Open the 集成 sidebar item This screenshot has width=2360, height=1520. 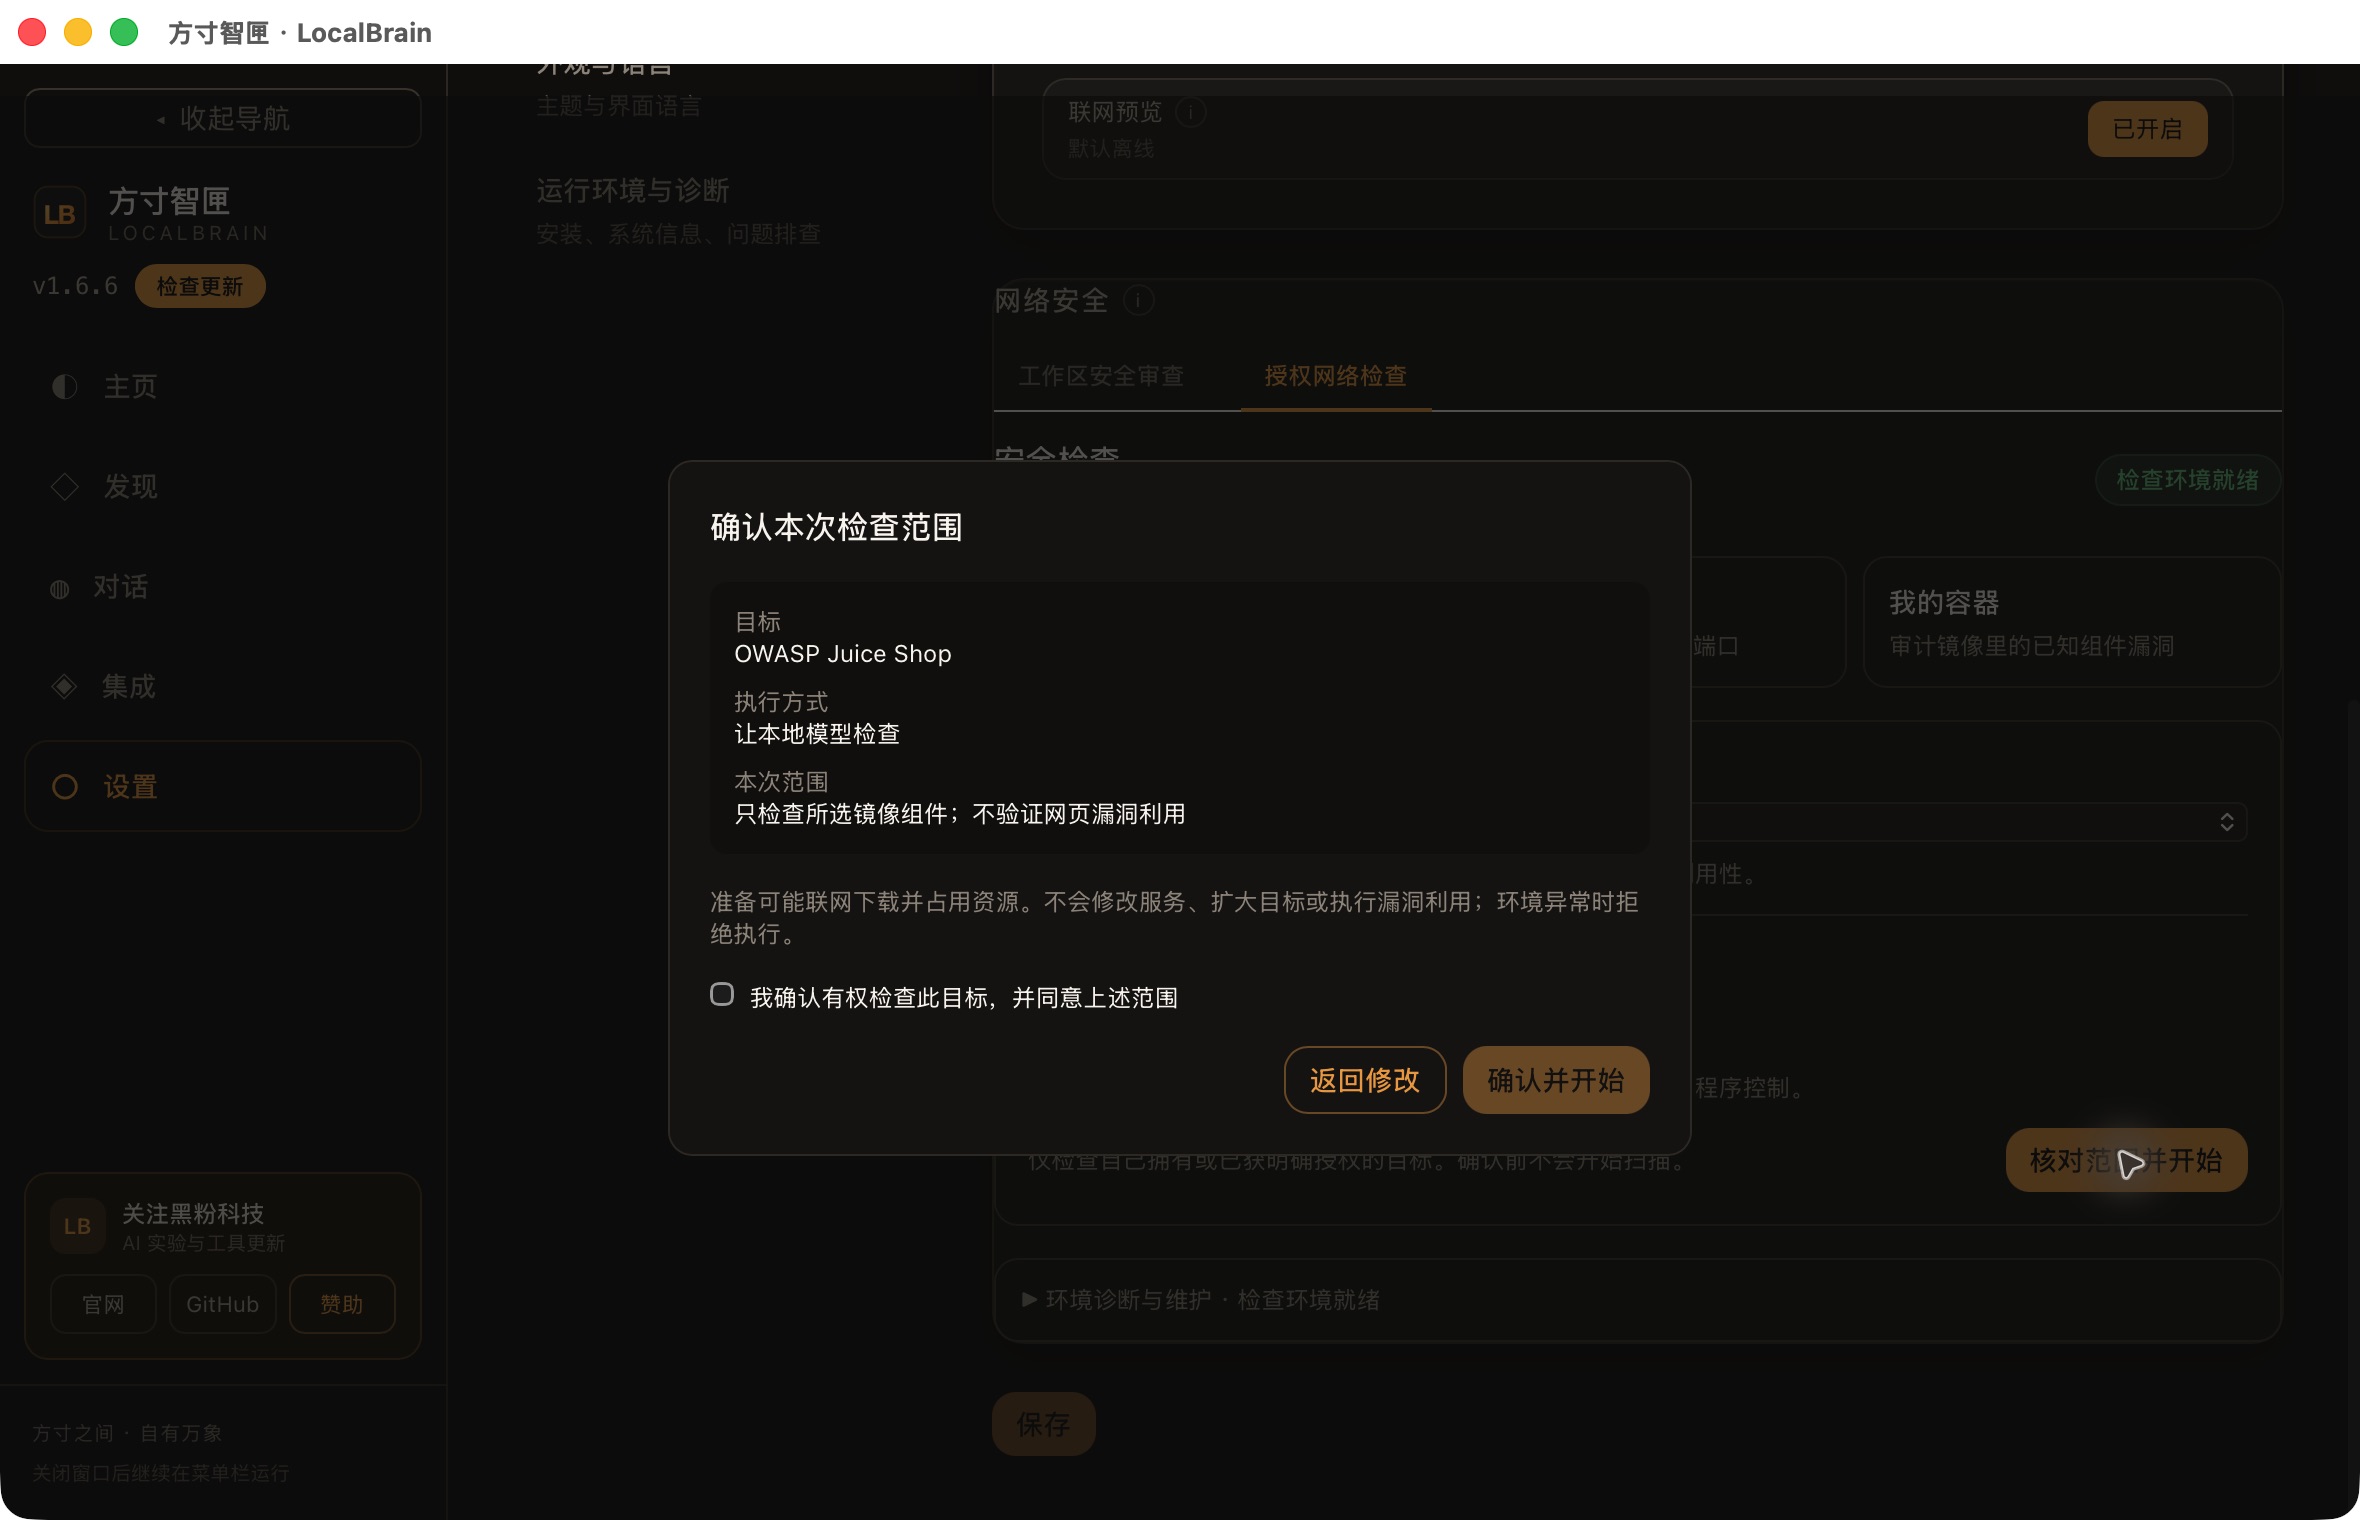pos(223,687)
